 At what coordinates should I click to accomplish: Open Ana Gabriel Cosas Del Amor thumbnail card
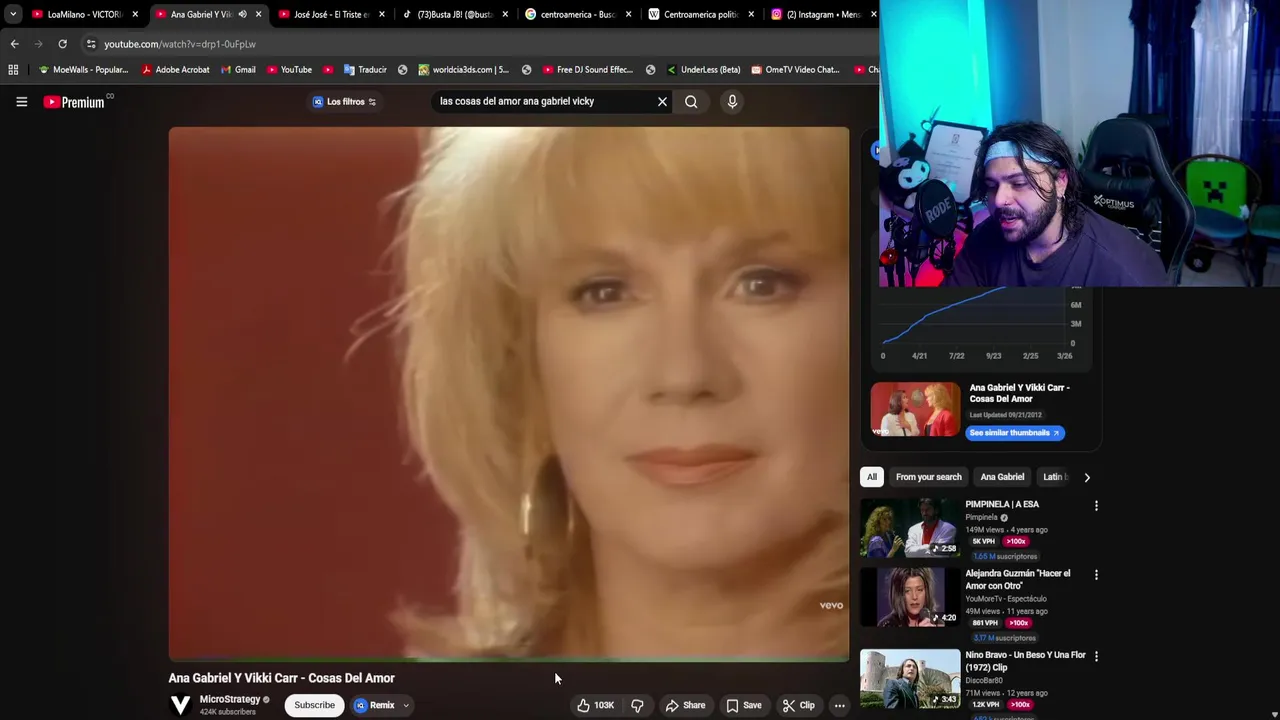pyautogui.click(x=915, y=410)
